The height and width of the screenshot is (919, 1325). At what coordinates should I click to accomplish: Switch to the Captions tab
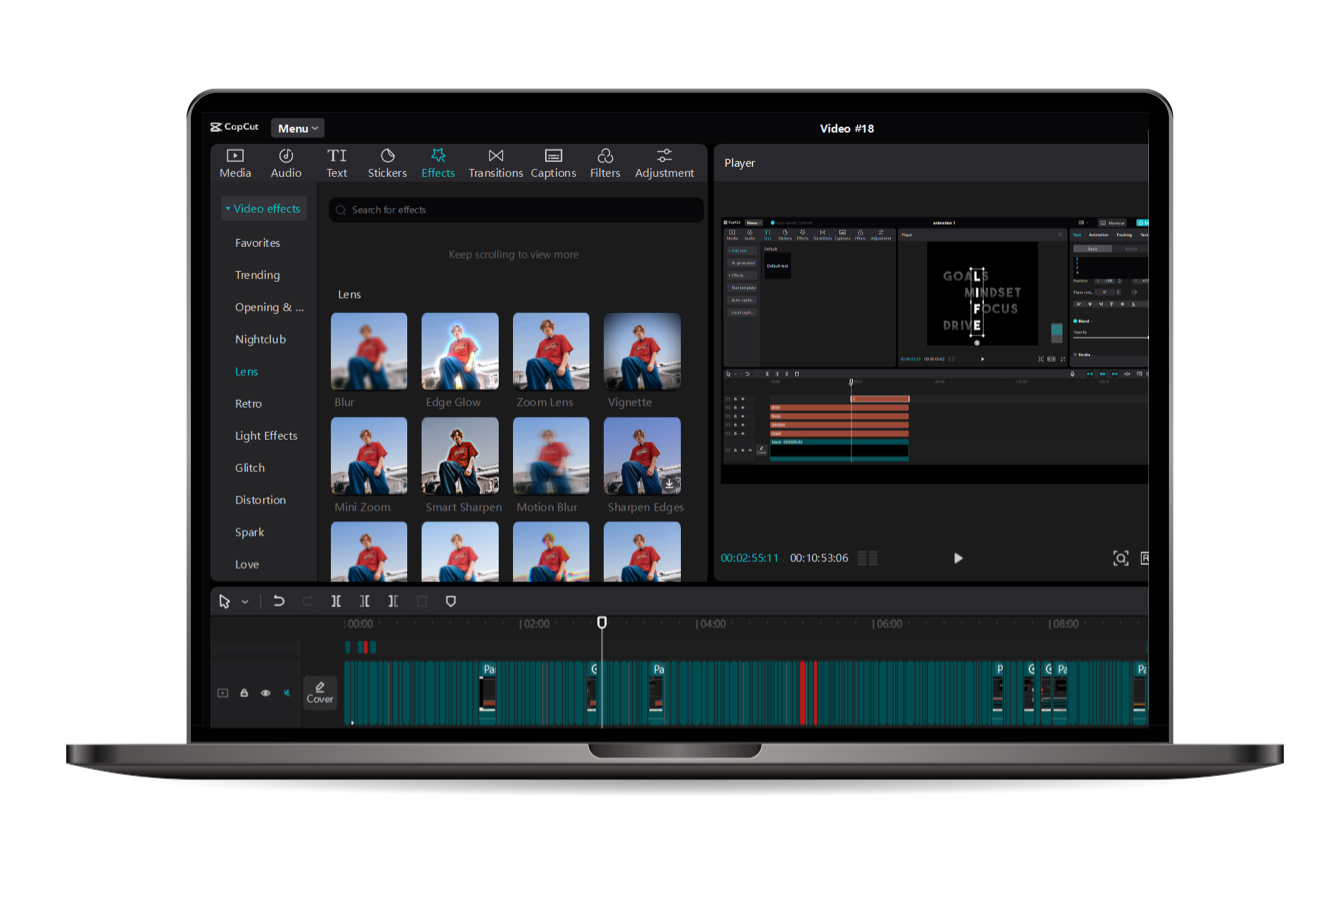coord(553,163)
